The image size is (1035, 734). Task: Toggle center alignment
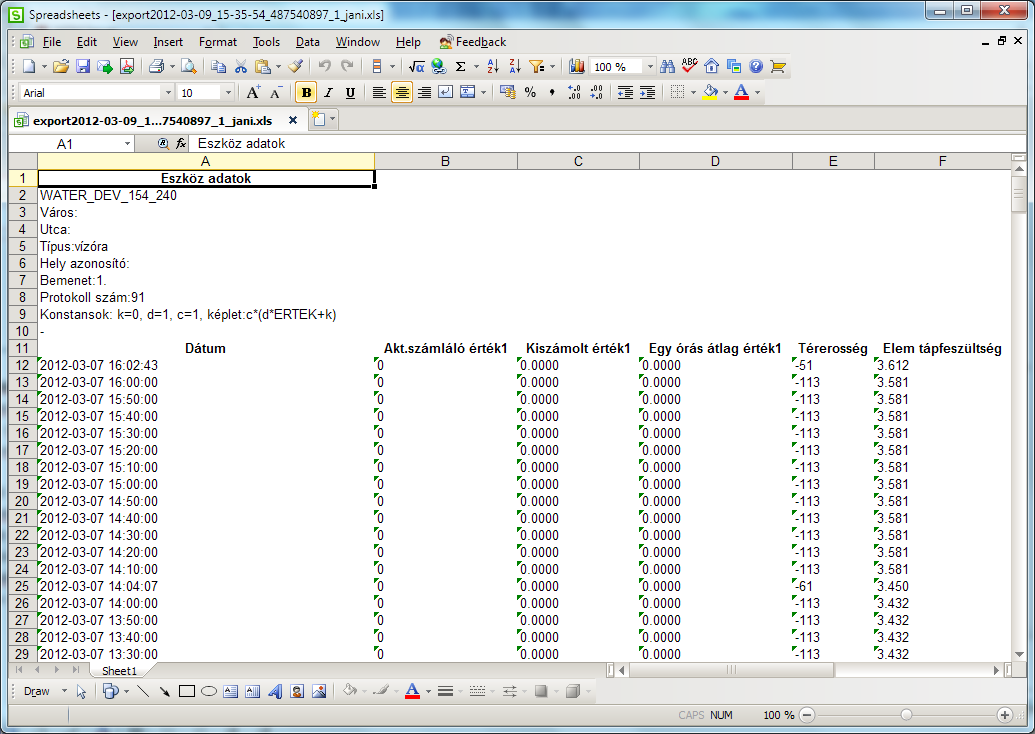(402, 92)
